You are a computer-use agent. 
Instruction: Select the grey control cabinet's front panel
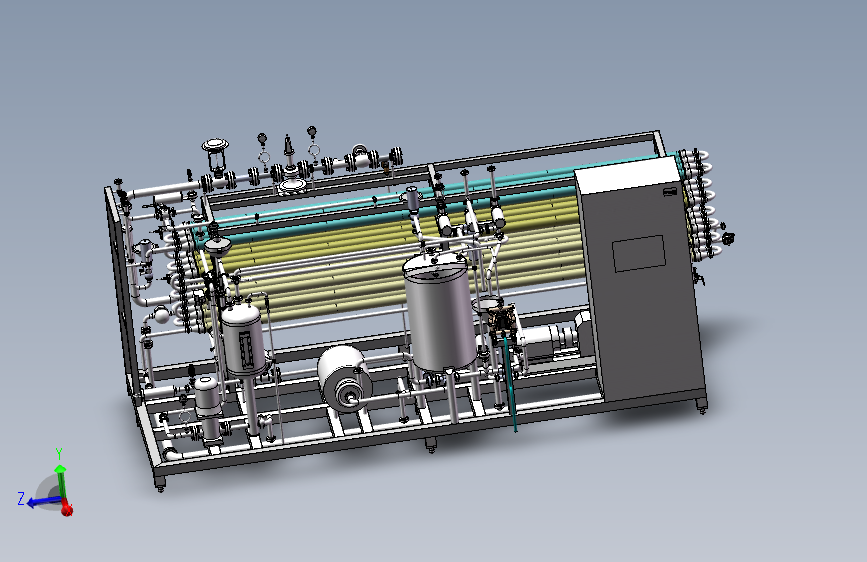645,288
